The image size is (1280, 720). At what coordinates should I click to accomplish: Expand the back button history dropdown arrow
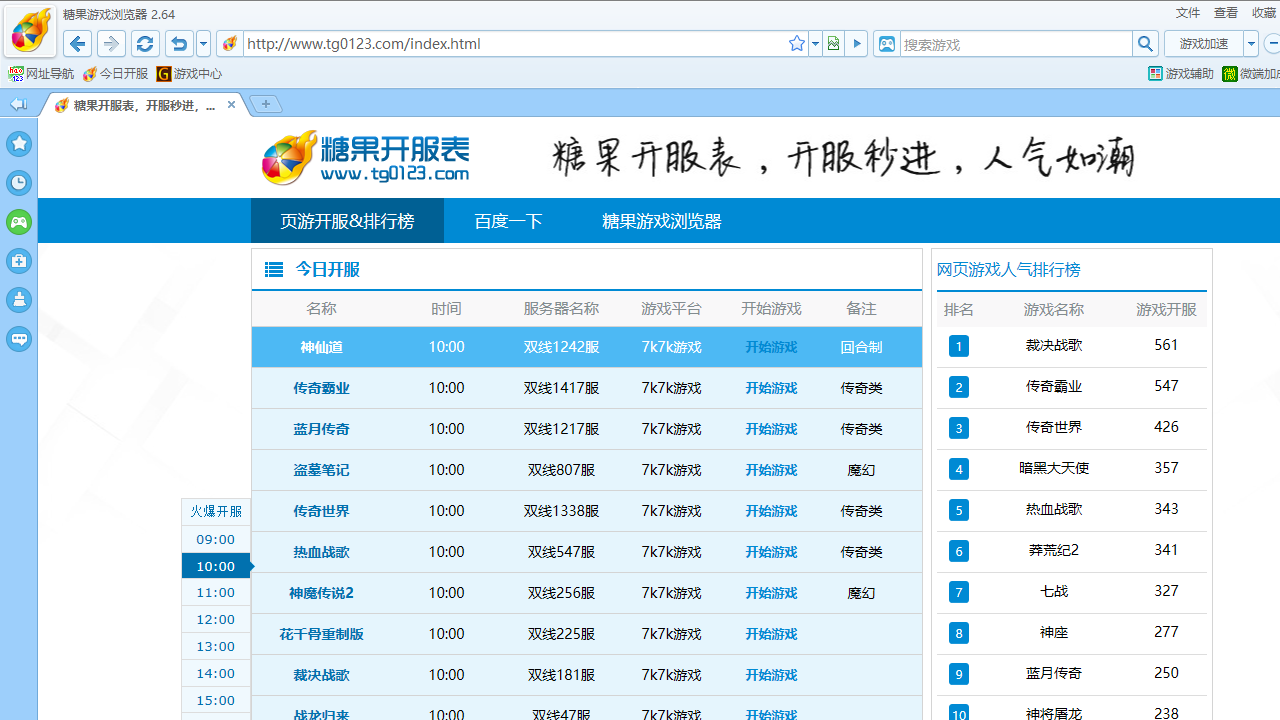pos(202,44)
